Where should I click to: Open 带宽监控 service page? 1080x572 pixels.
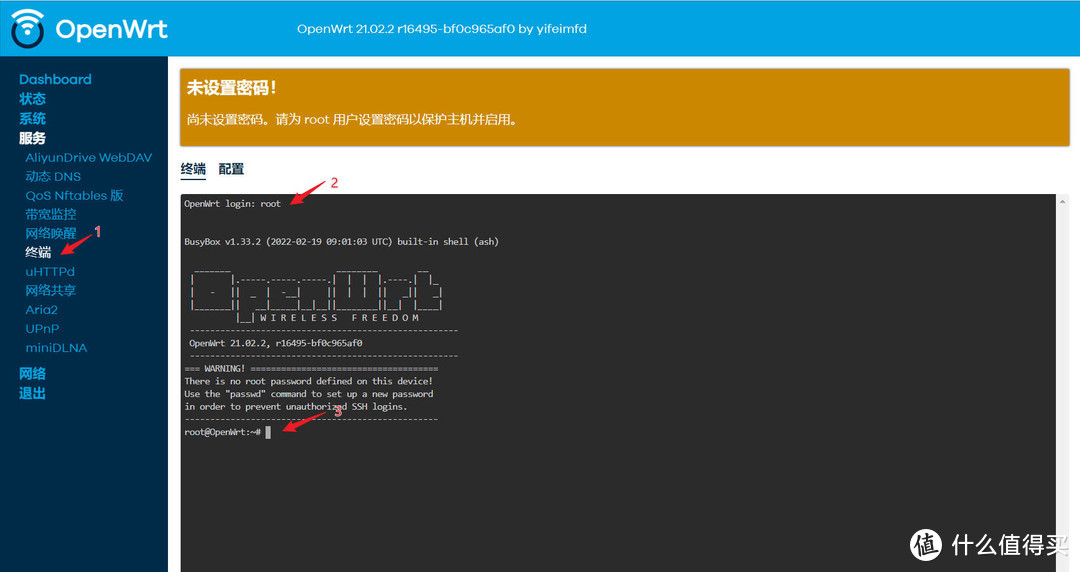[51, 214]
